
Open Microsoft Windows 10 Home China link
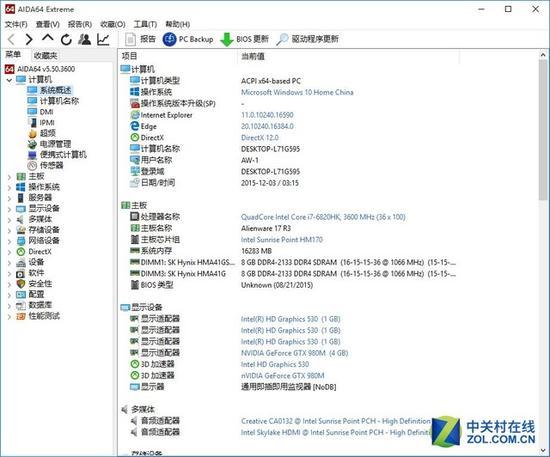point(297,92)
